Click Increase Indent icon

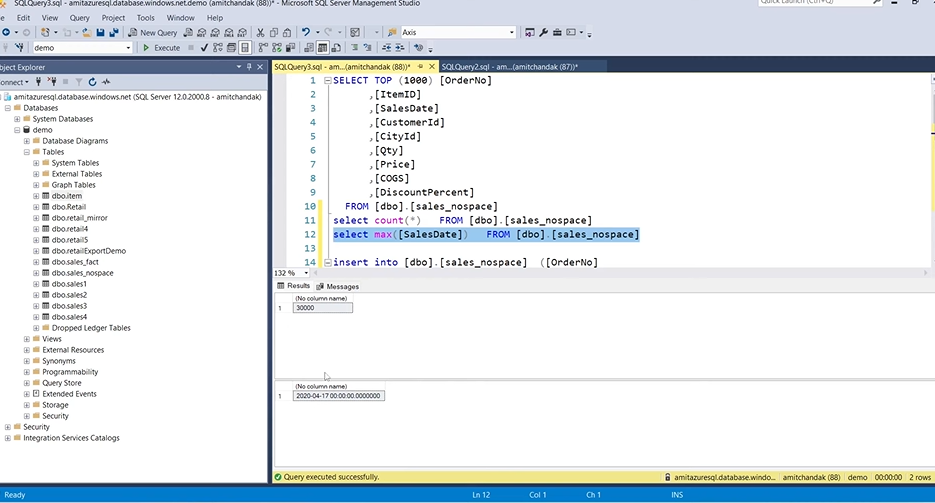point(400,48)
